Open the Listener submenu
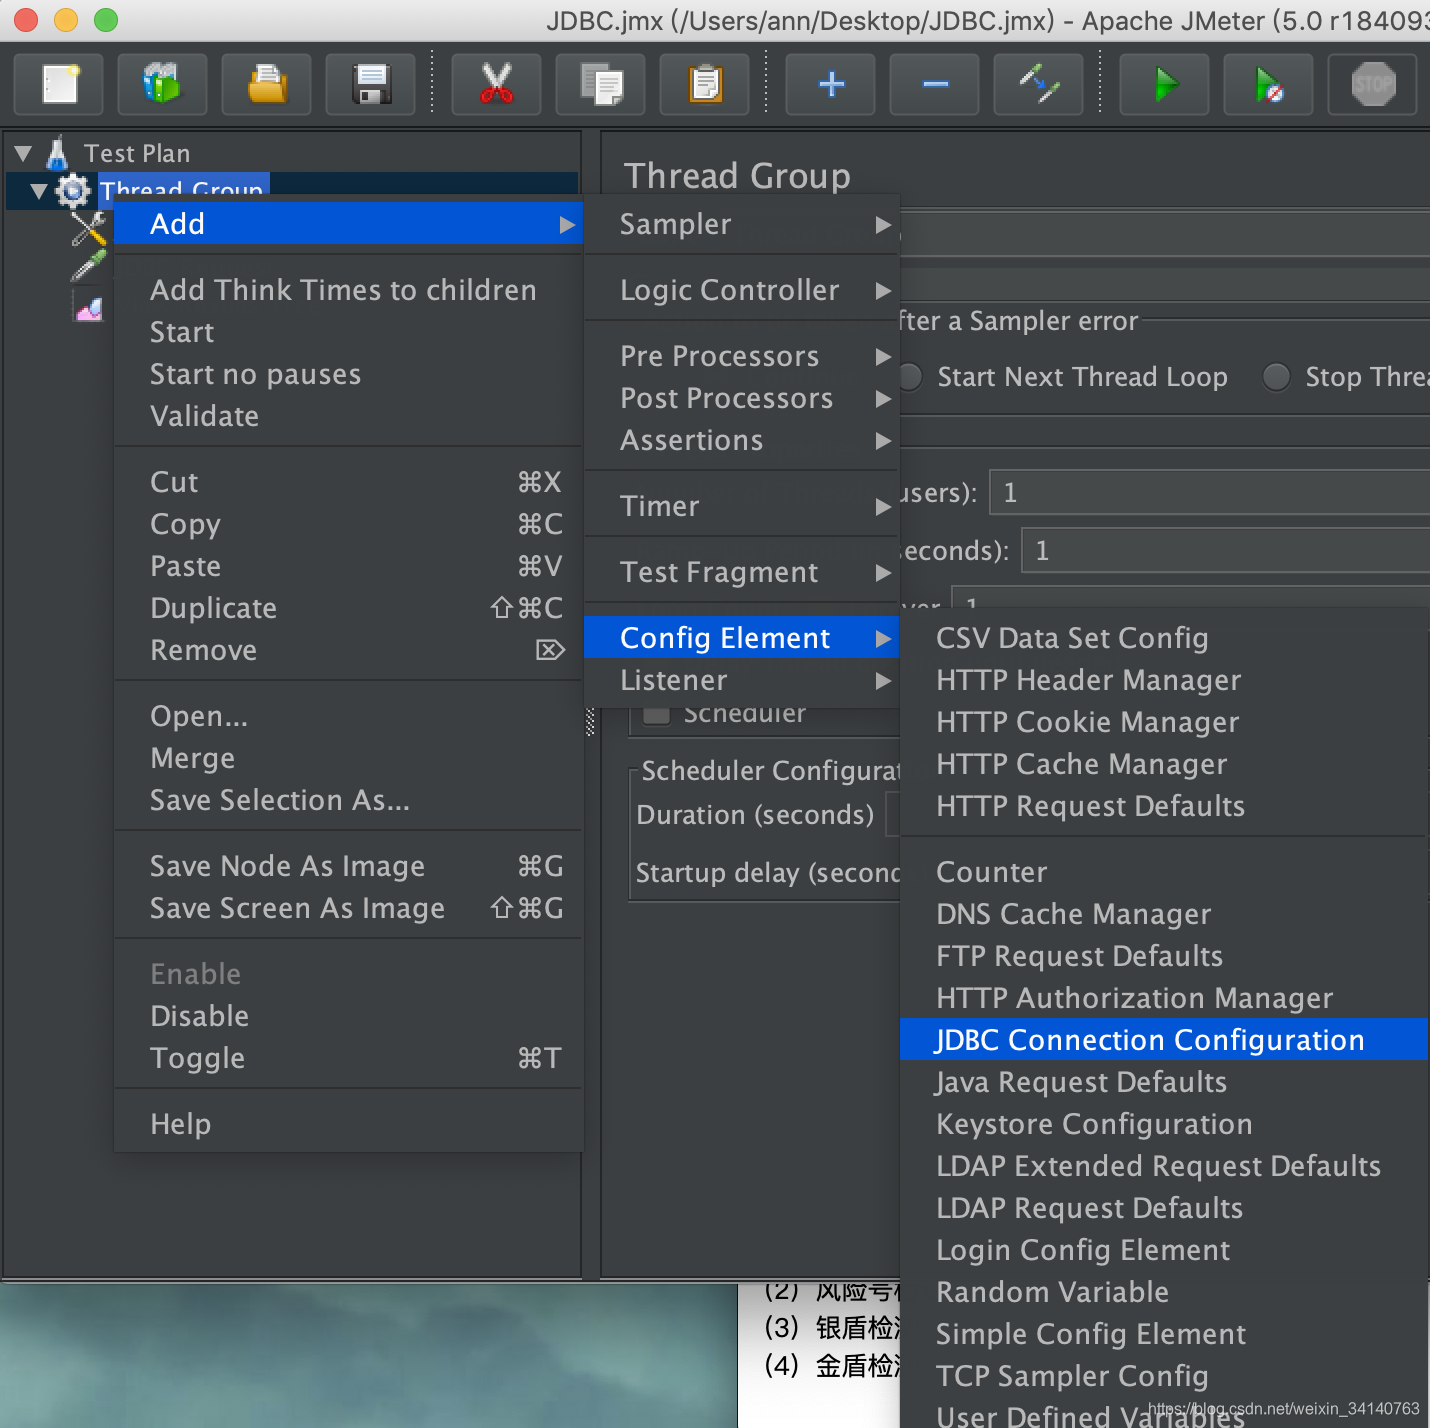The height and width of the screenshot is (1428, 1430). [742, 680]
